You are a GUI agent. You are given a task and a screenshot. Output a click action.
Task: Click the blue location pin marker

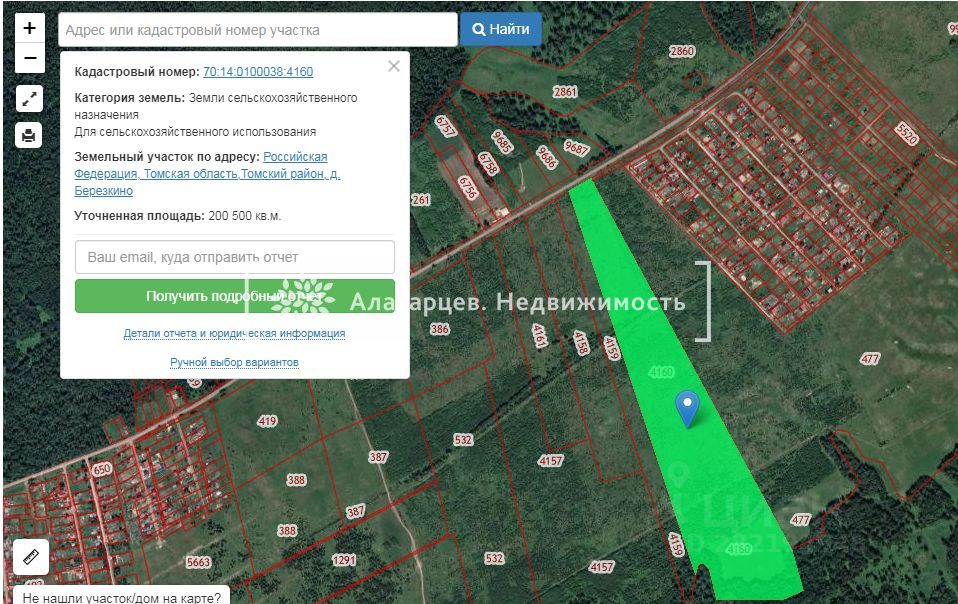point(687,409)
